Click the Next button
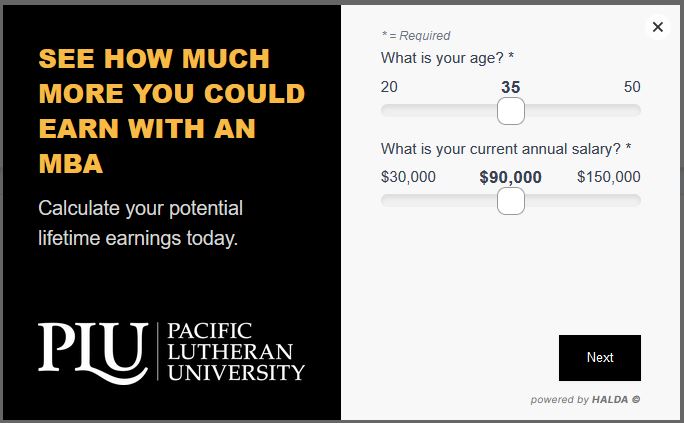This screenshot has height=423, width=684. (x=600, y=358)
